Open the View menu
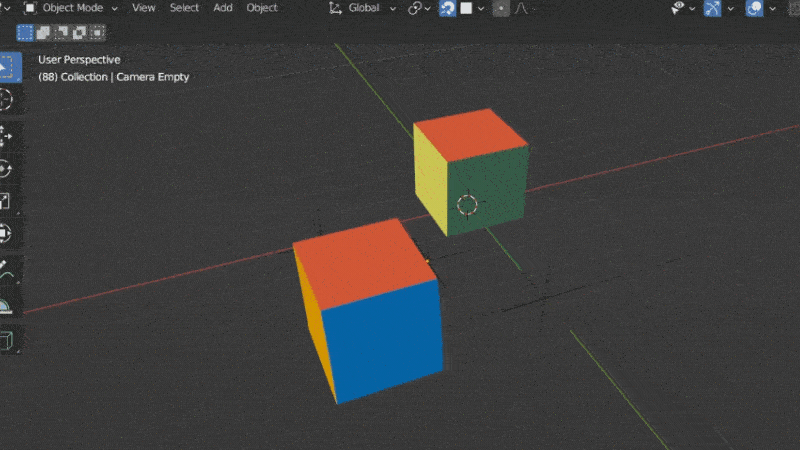The width and height of the screenshot is (800, 450). (144, 8)
